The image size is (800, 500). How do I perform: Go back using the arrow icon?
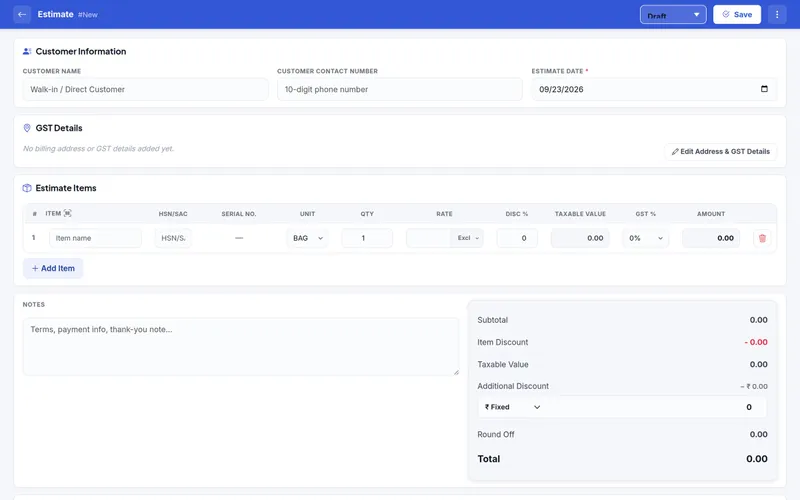tap(21, 14)
